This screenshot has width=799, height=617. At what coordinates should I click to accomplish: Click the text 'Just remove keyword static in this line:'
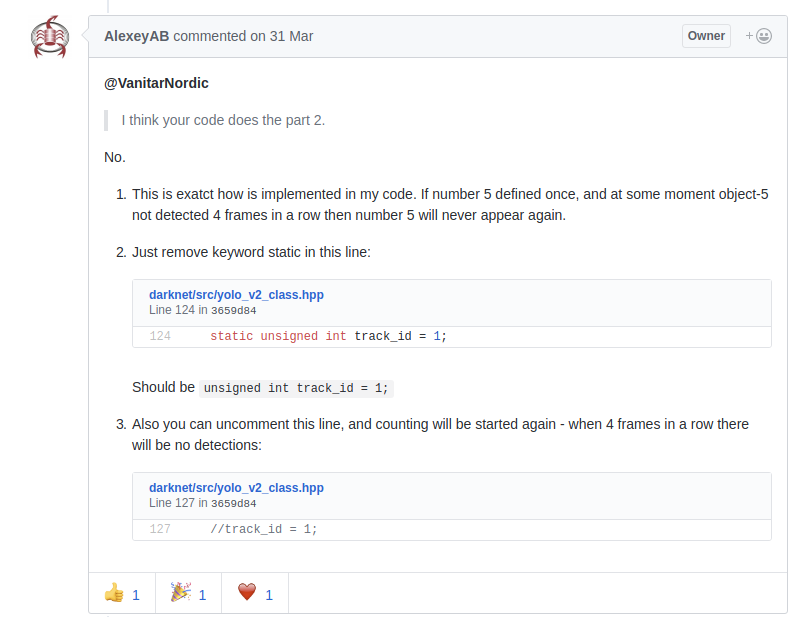251,252
